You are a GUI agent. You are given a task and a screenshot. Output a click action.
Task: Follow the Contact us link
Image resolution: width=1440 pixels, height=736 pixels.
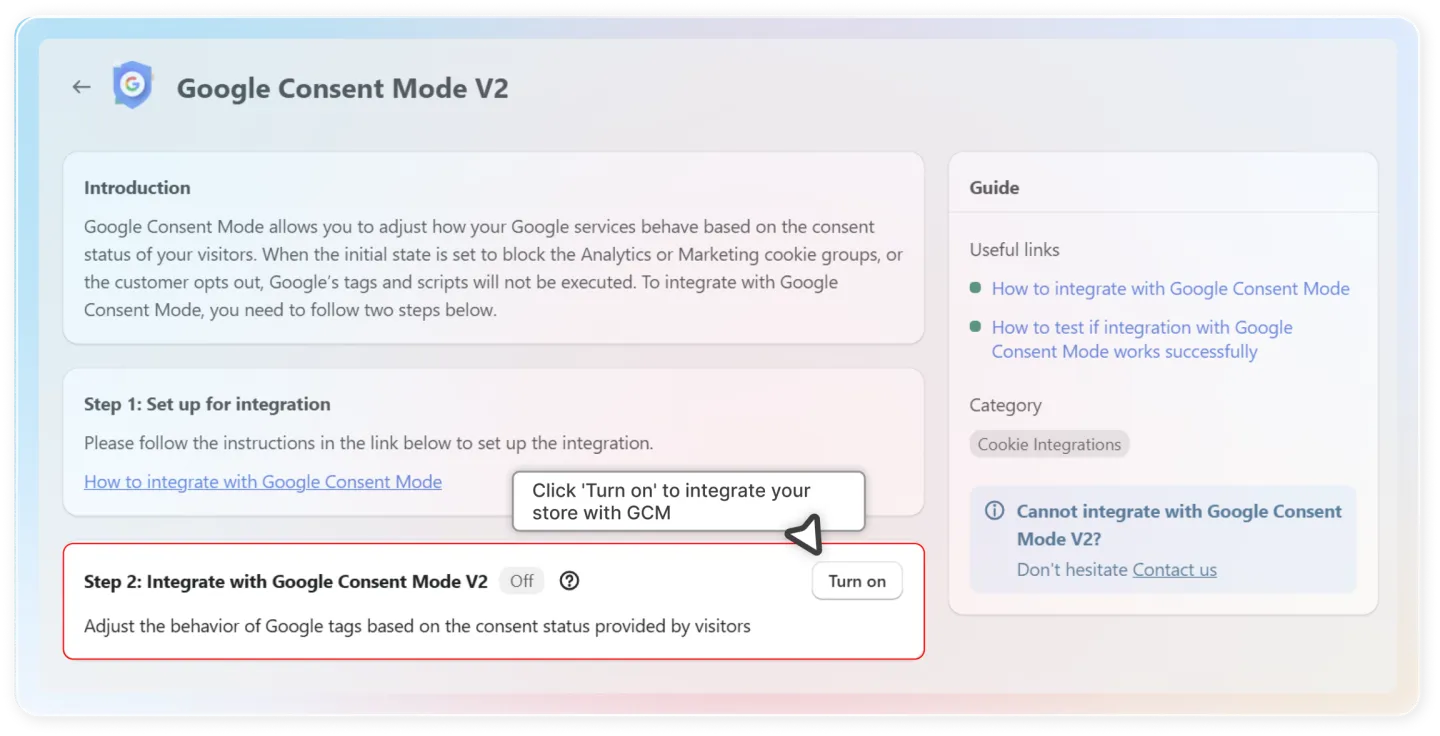coord(1175,570)
